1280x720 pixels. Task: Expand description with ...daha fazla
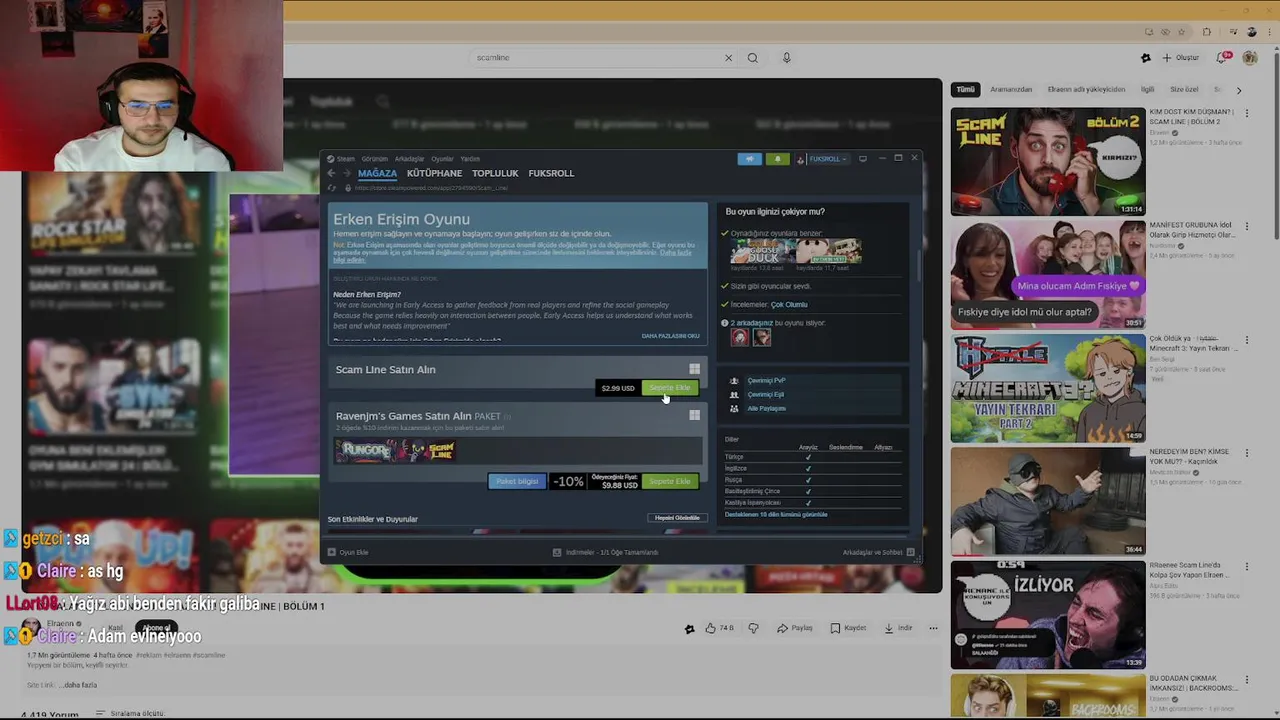click(x=79, y=685)
